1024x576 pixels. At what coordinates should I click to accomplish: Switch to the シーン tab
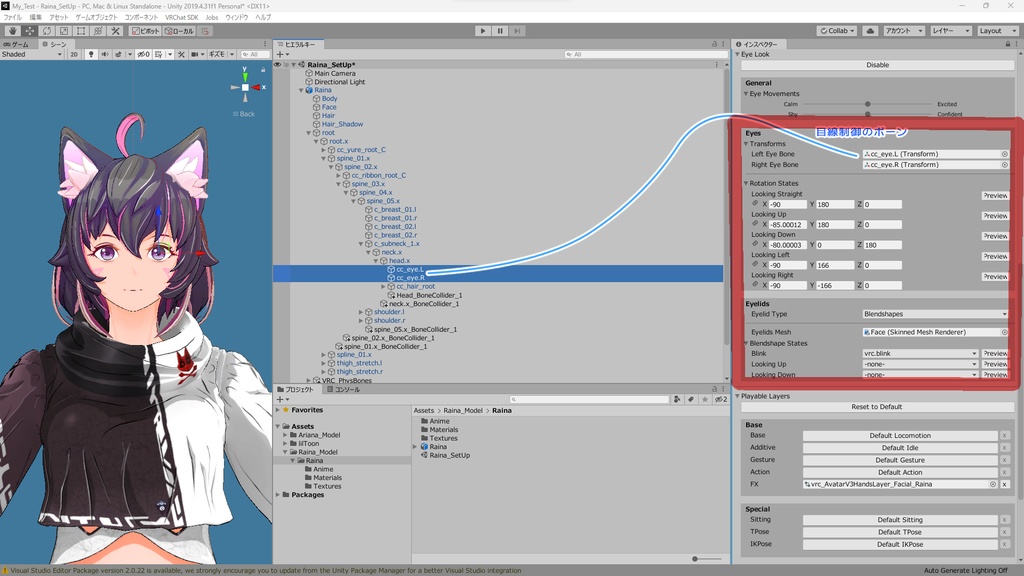point(55,44)
